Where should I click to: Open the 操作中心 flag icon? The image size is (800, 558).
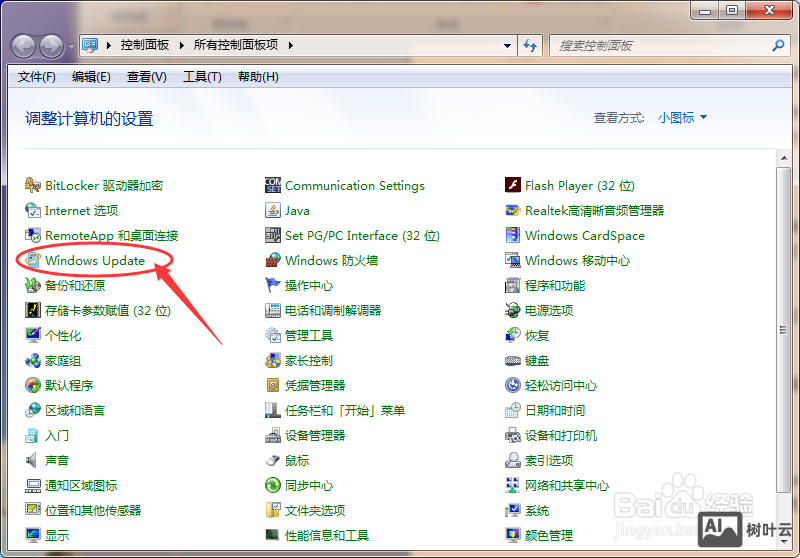pos(273,285)
